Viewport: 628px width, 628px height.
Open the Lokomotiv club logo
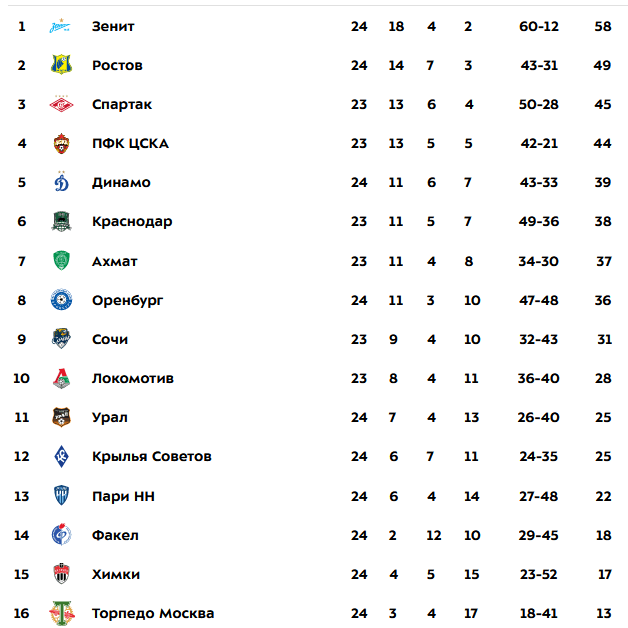coord(61,378)
